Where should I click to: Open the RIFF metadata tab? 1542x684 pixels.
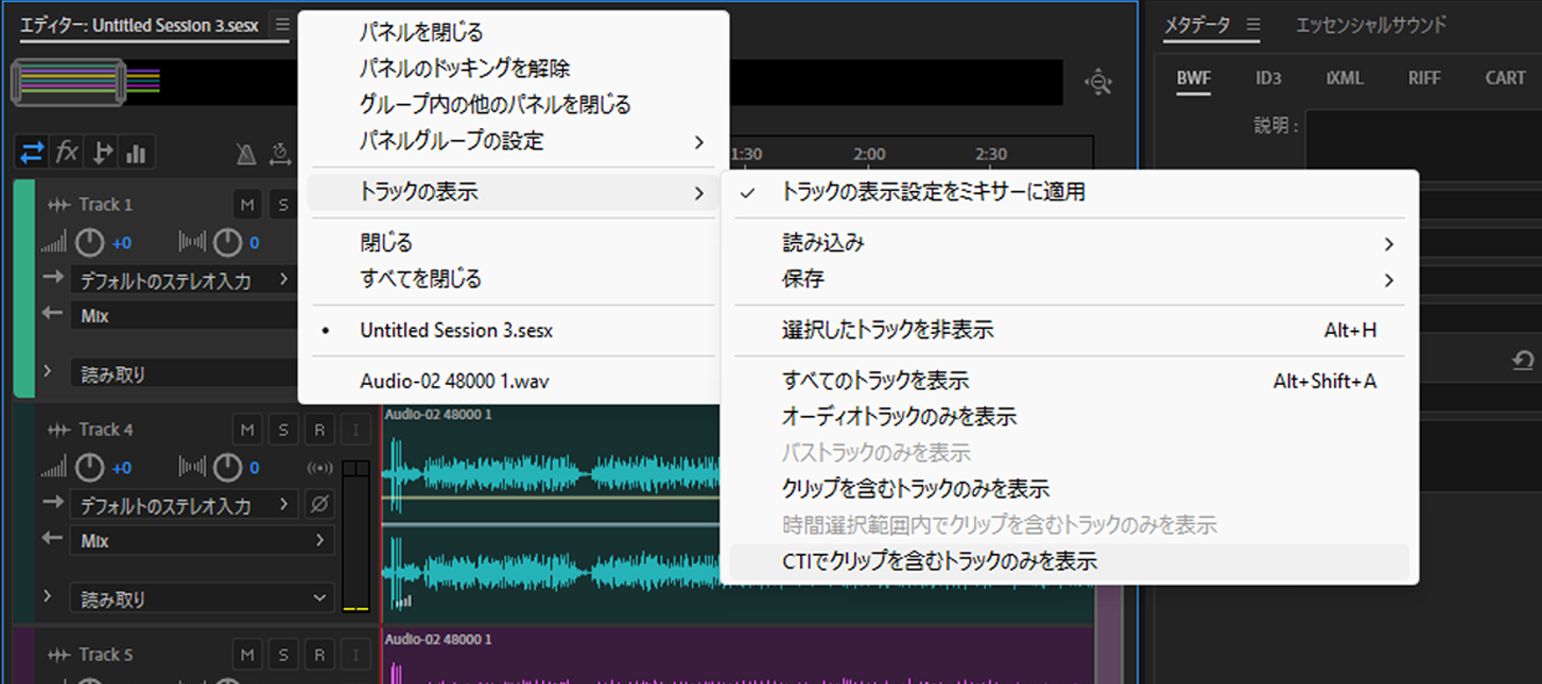(x=1425, y=78)
